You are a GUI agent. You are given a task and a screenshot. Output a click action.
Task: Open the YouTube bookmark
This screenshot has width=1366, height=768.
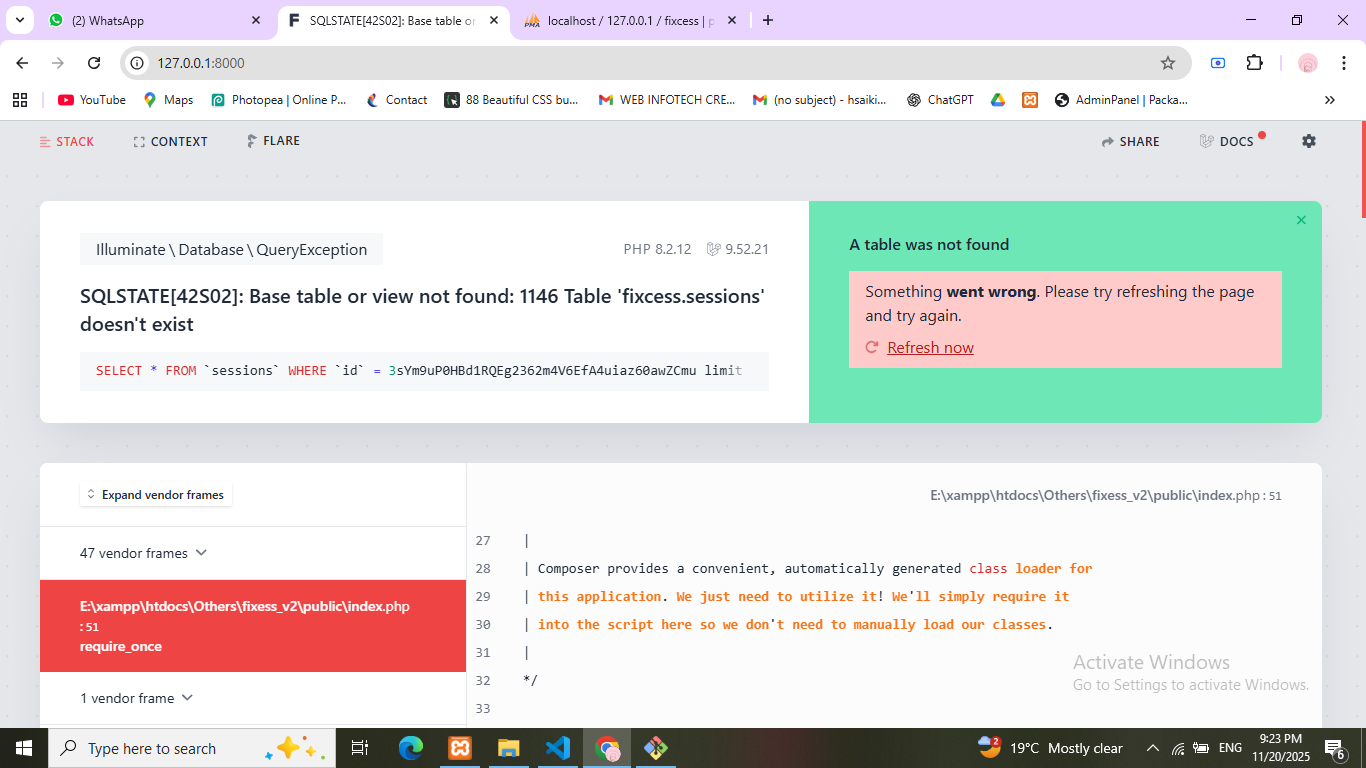92,100
